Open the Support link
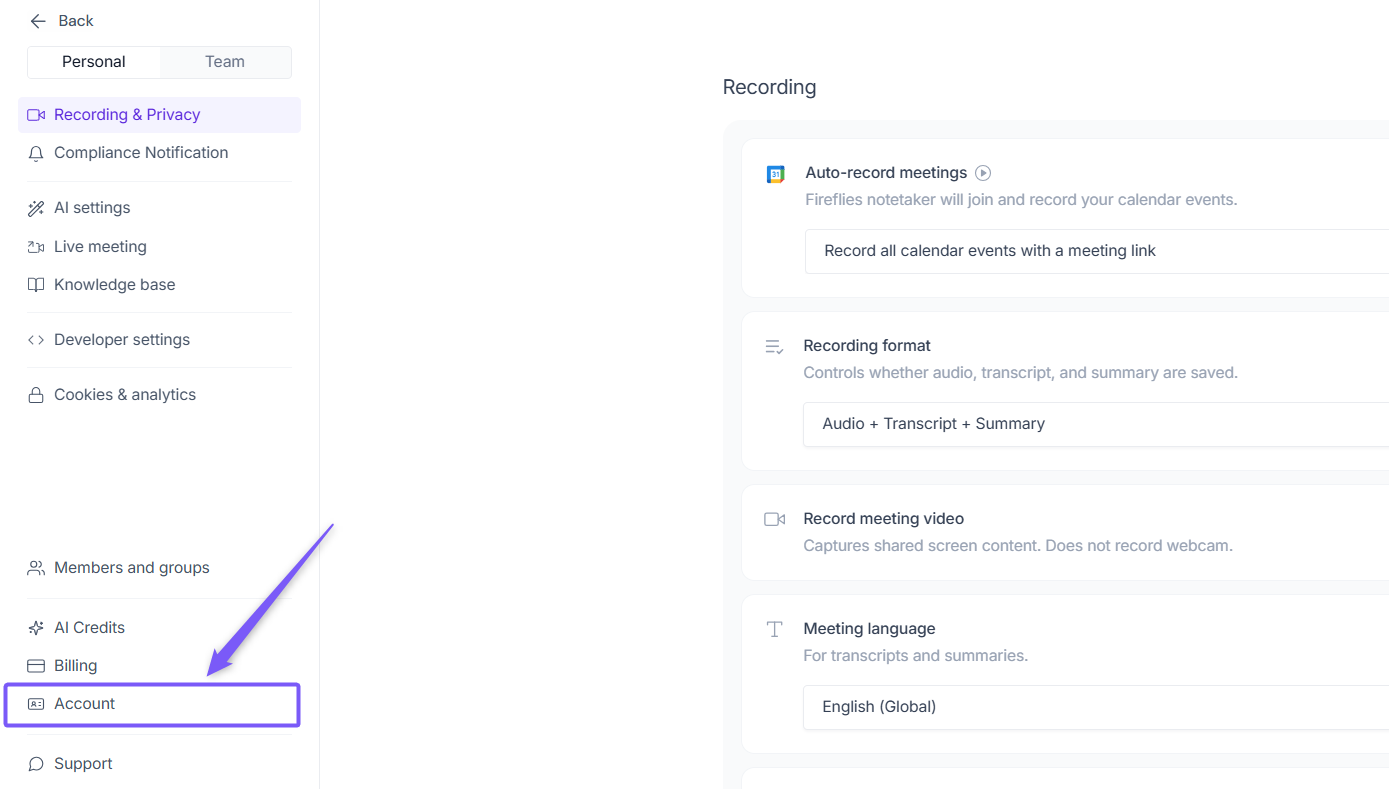The height and width of the screenshot is (789, 1389). click(83, 764)
